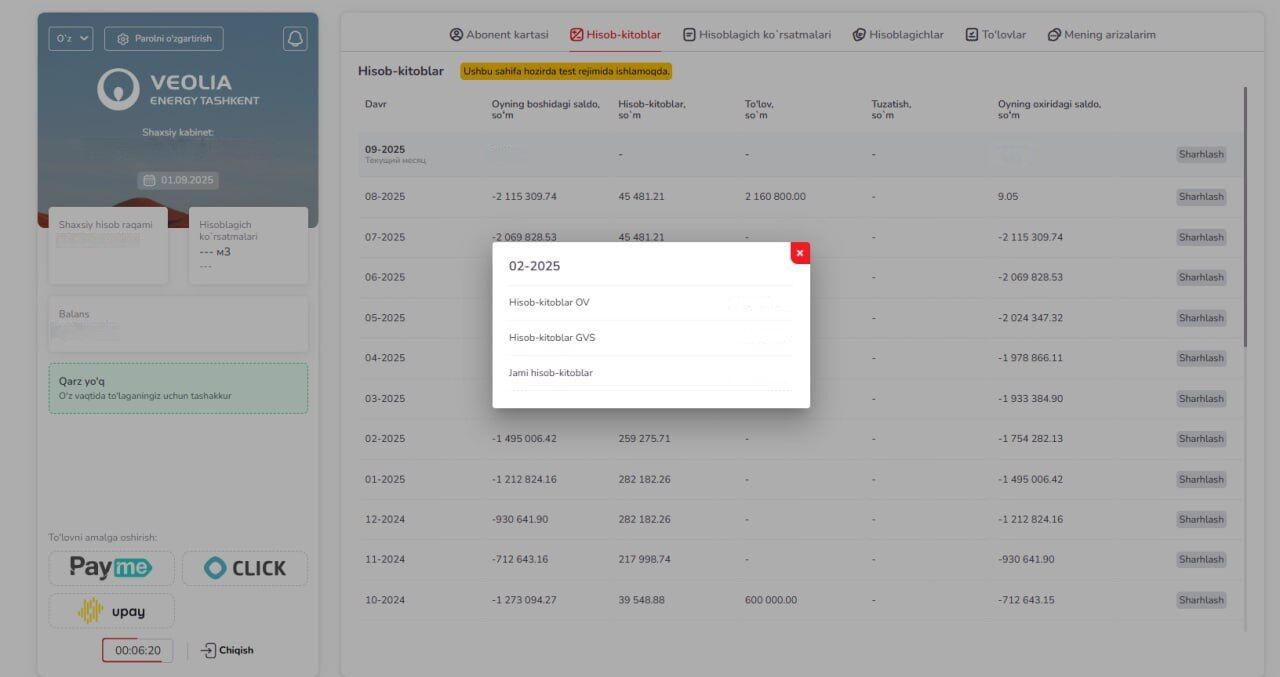The image size is (1280, 677).
Task: Click Parolni o'zgartirish button
Action: (x=164, y=38)
